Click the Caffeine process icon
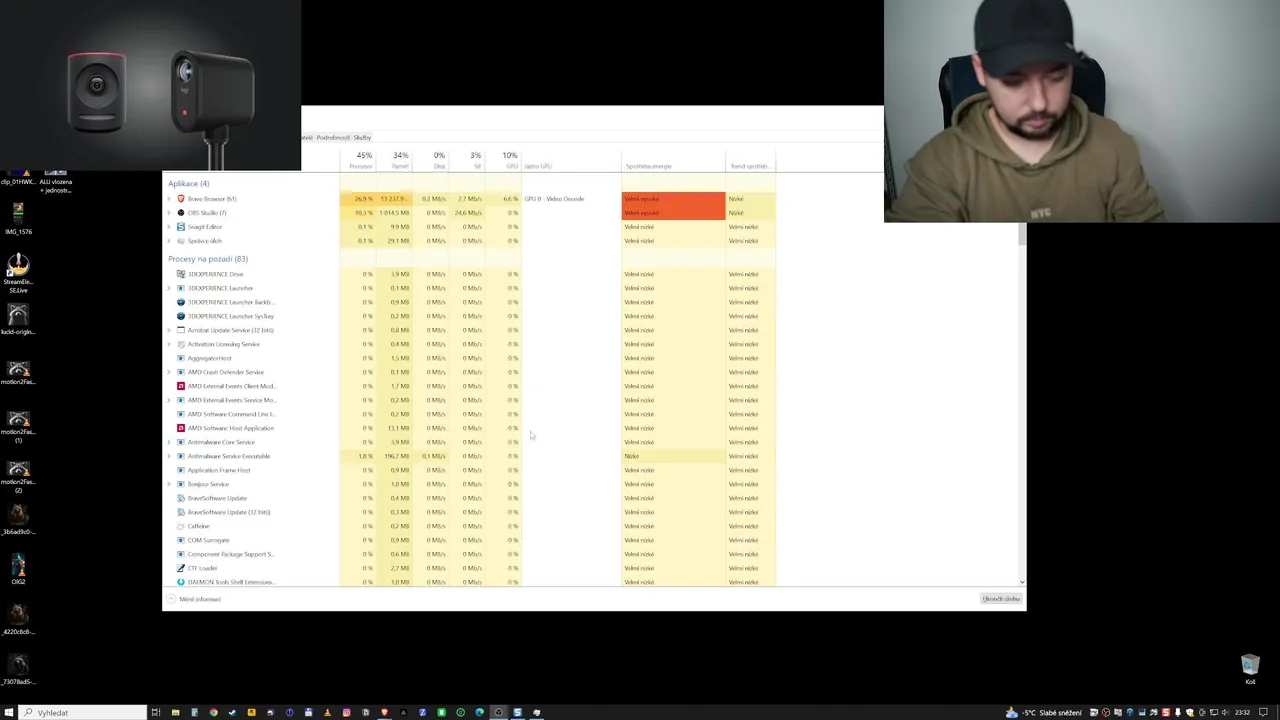The width and height of the screenshot is (1280, 720). (x=181, y=526)
